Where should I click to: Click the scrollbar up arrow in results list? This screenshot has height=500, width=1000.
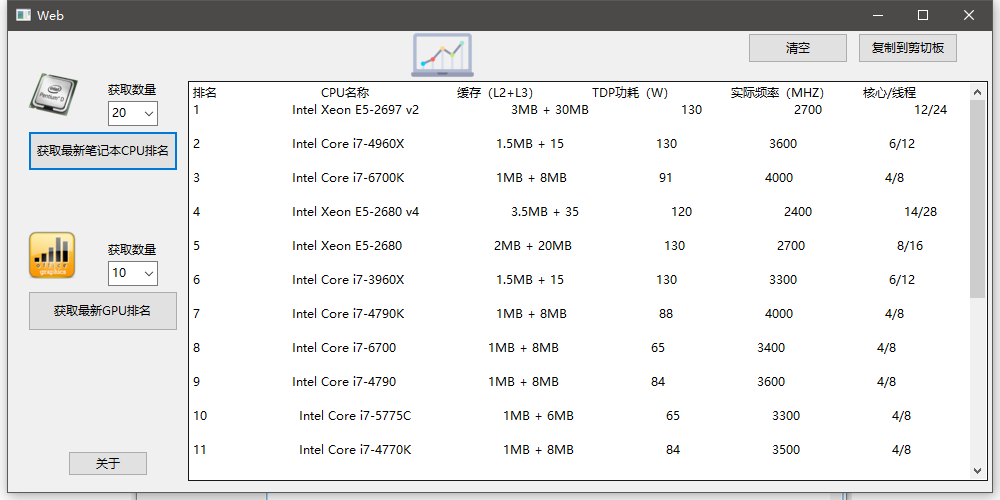tap(978, 92)
